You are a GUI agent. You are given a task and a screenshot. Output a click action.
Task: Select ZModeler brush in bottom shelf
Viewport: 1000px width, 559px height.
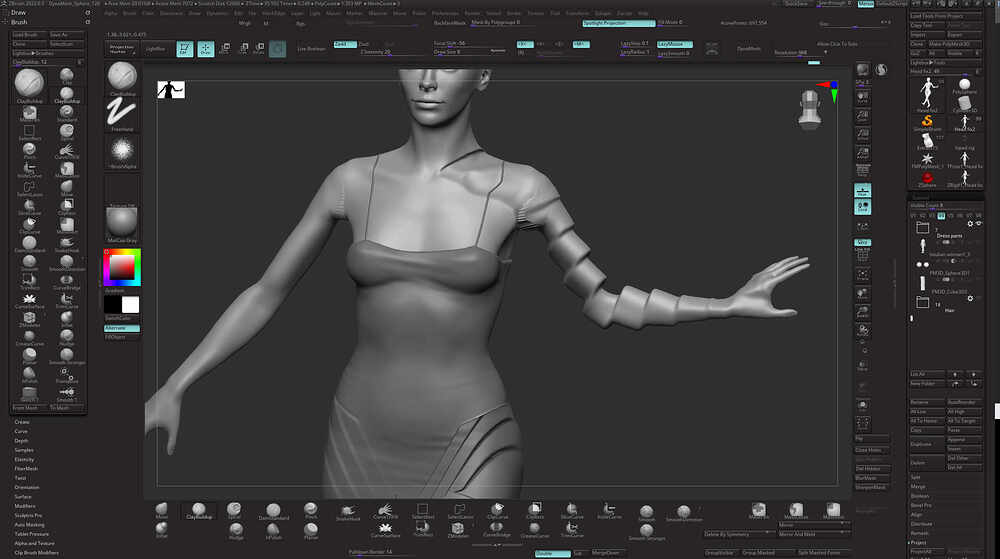coord(458,529)
